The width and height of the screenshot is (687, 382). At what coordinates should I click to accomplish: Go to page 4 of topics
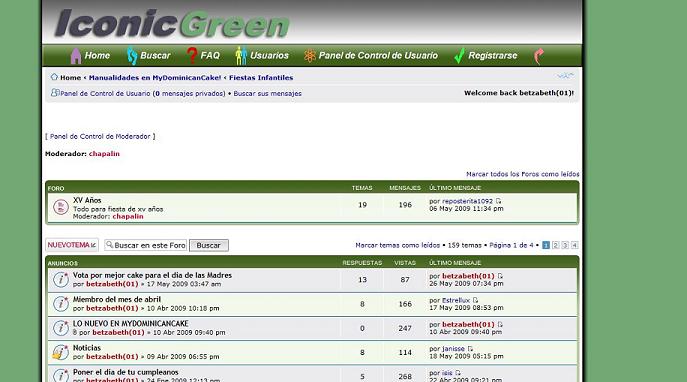574,245
